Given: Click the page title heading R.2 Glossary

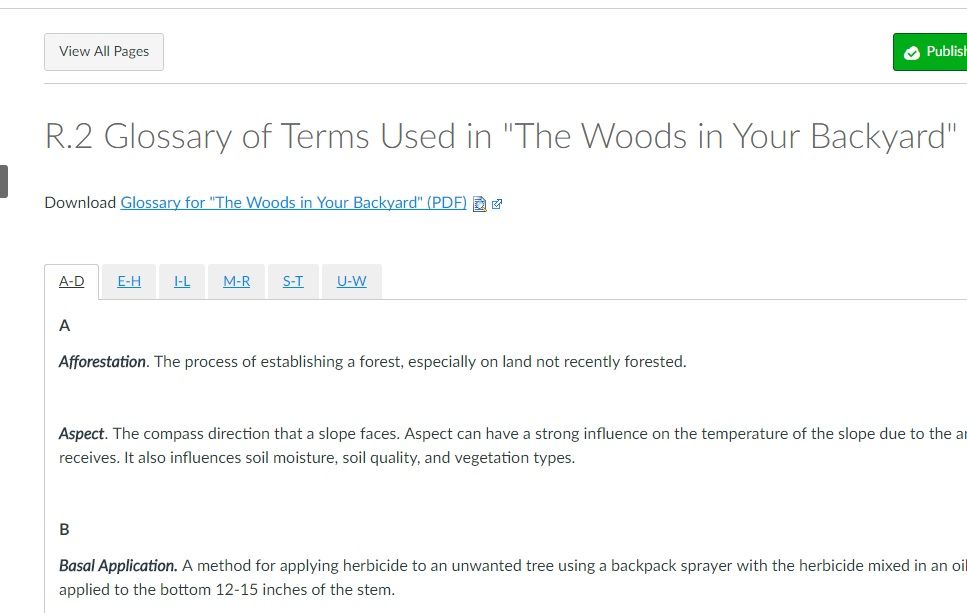Looking at the screenshot, I should pyautogui.click(x=501, y=136).
